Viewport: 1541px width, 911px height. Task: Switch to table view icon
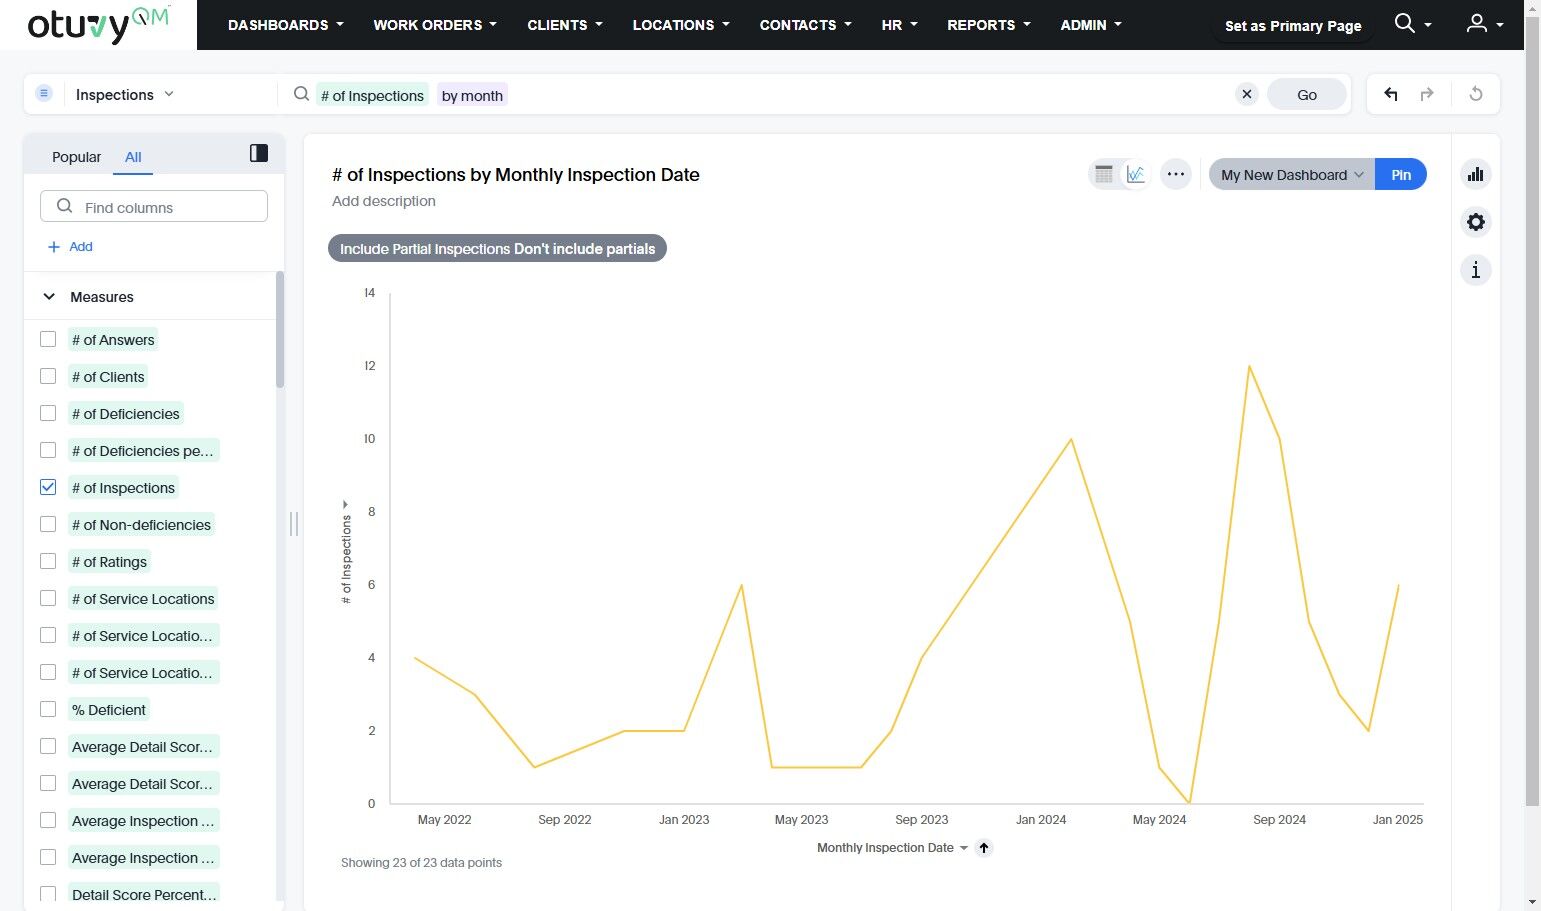[x=1104, y=174]
